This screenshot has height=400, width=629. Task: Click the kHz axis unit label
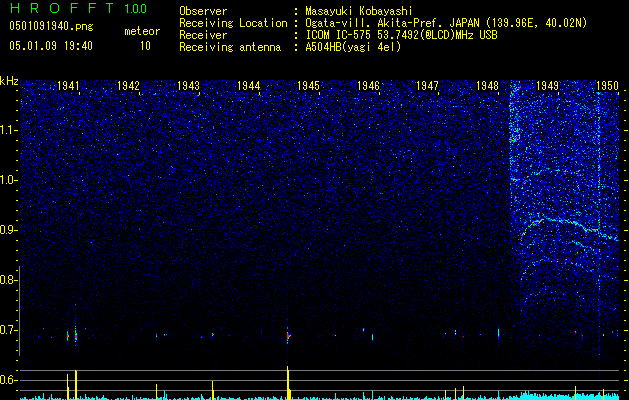tap(9, 81)
